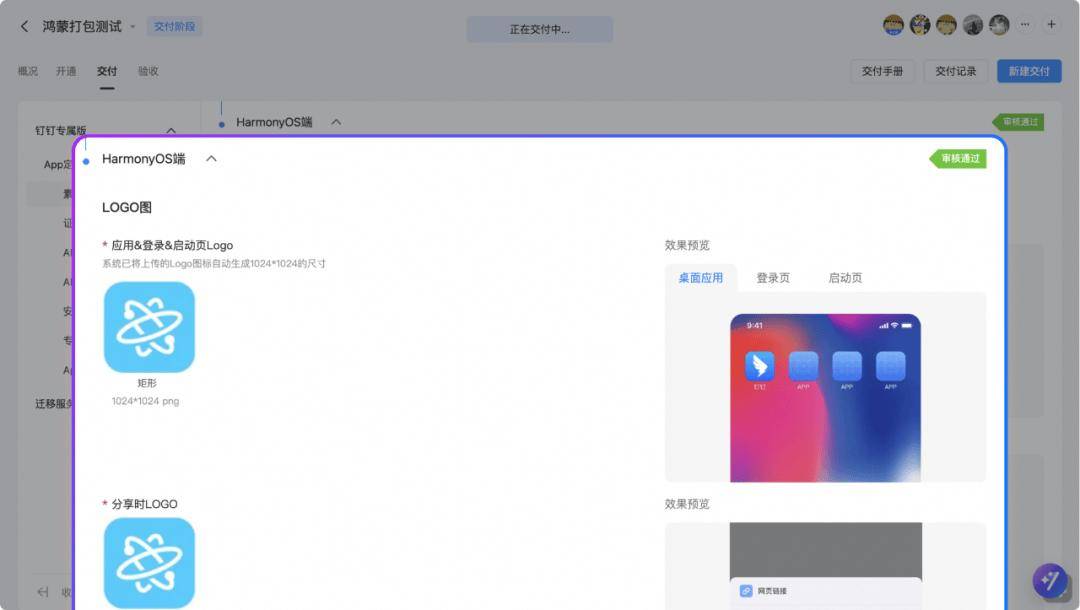Select the 桌面应用 preview tab

point(700,278)
